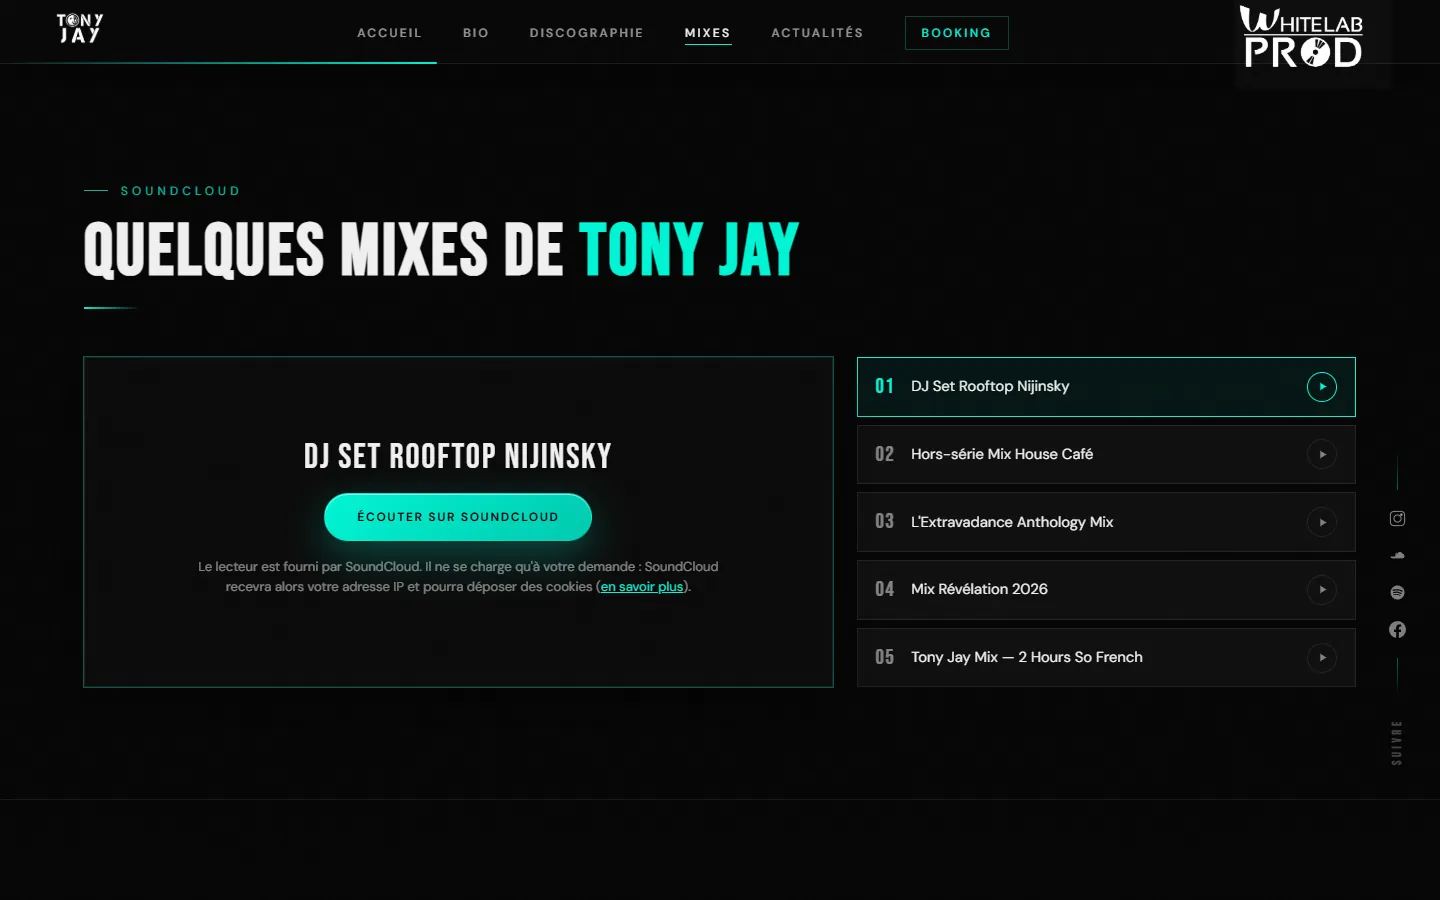Play DJ Set Rooftop Nijinsky track
The height and width of the screenshot is (900, 1440).
[1322, 387]
